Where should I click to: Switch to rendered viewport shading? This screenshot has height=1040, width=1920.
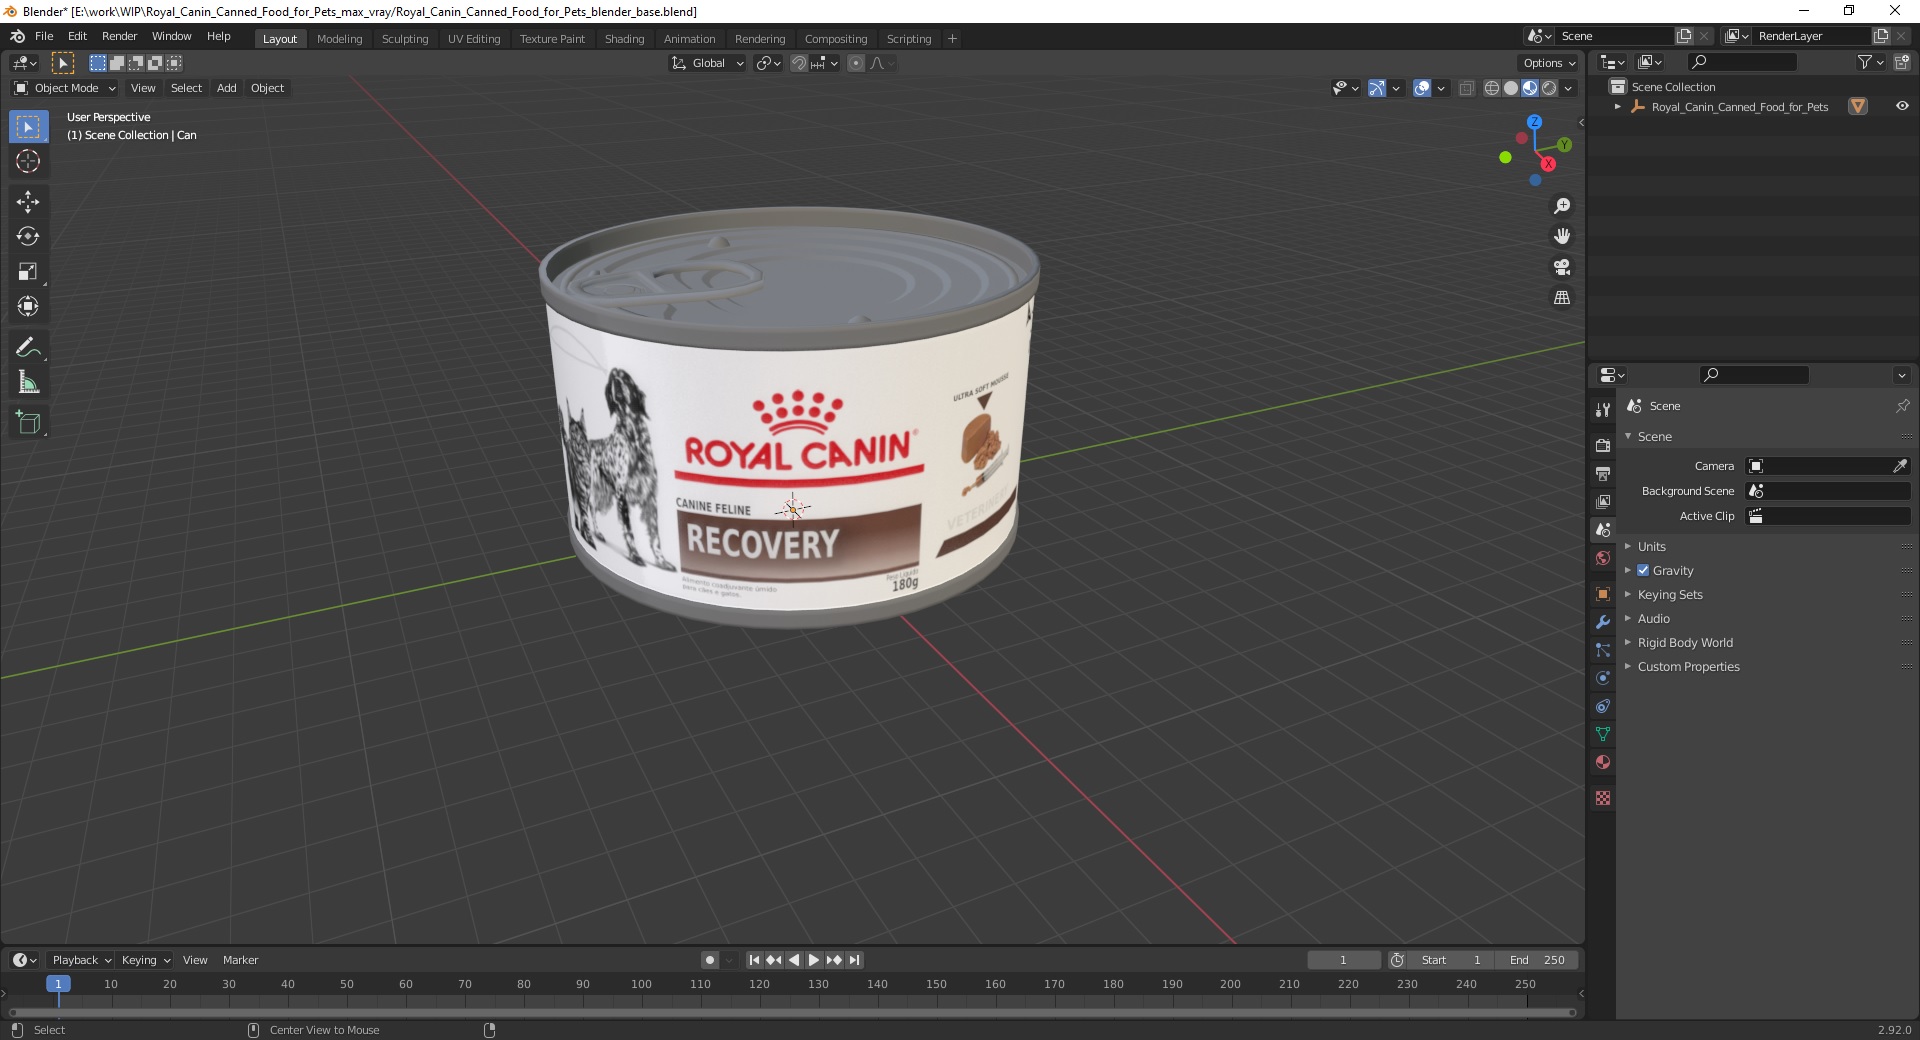pyautogui.click(x=1549, y=88)
